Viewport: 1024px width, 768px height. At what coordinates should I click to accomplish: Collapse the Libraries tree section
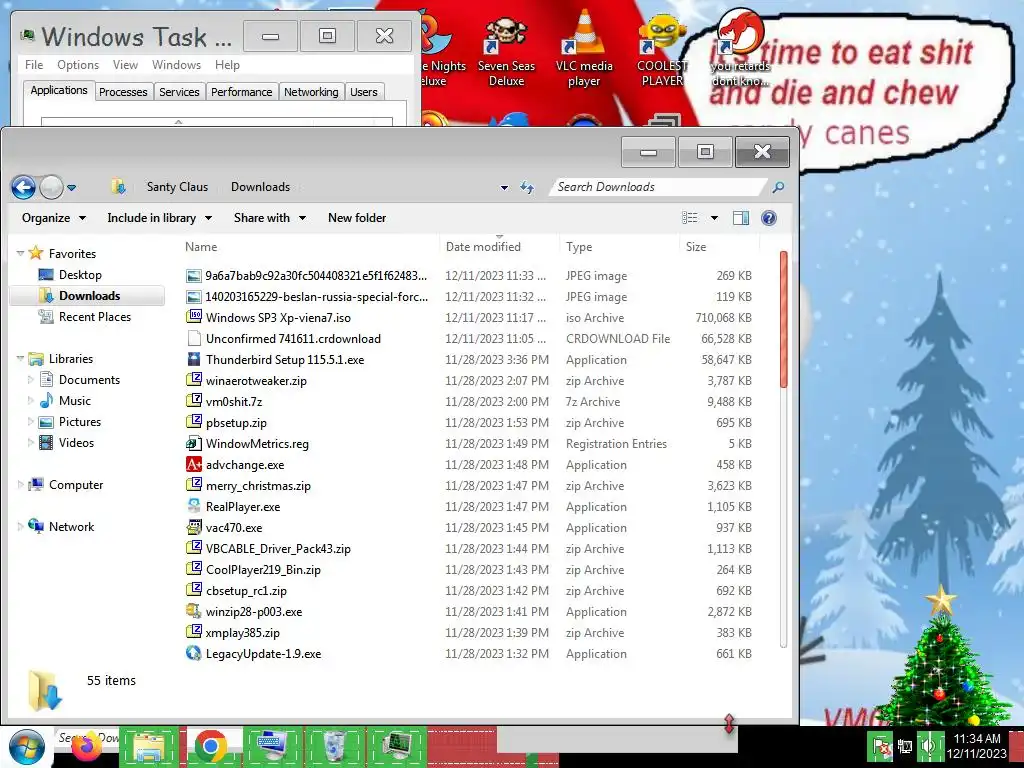click(20, 359)
